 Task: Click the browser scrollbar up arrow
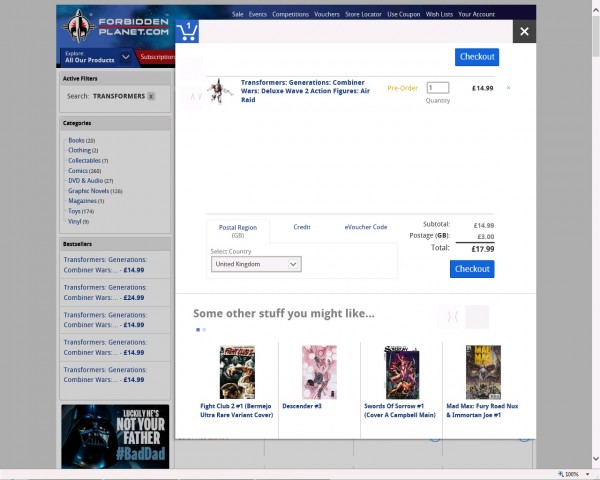coord(596,10)
